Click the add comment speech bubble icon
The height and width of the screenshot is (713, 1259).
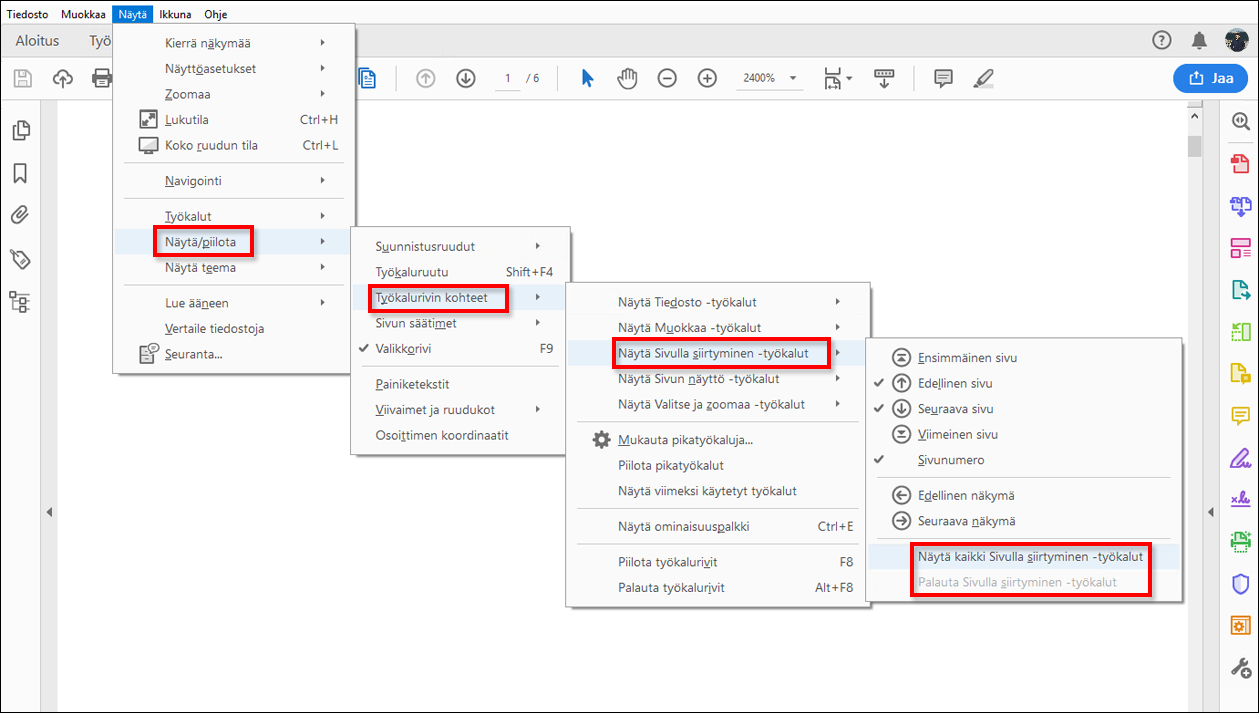coord(943,78)
